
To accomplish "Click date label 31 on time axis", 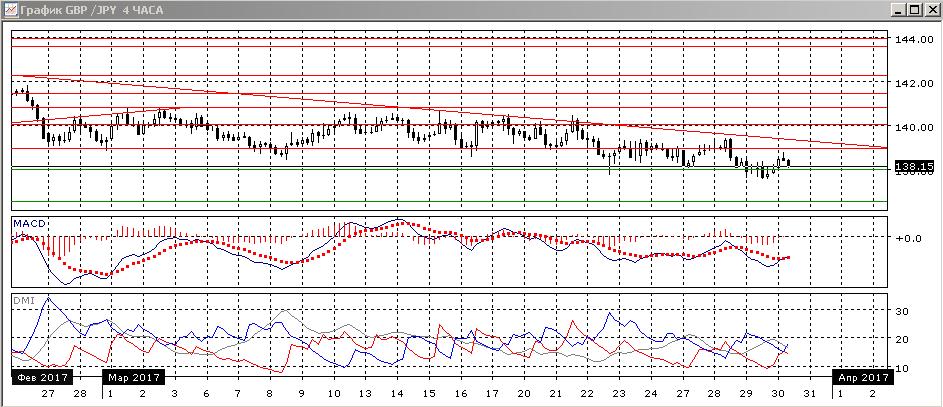I will pos(809,394).
